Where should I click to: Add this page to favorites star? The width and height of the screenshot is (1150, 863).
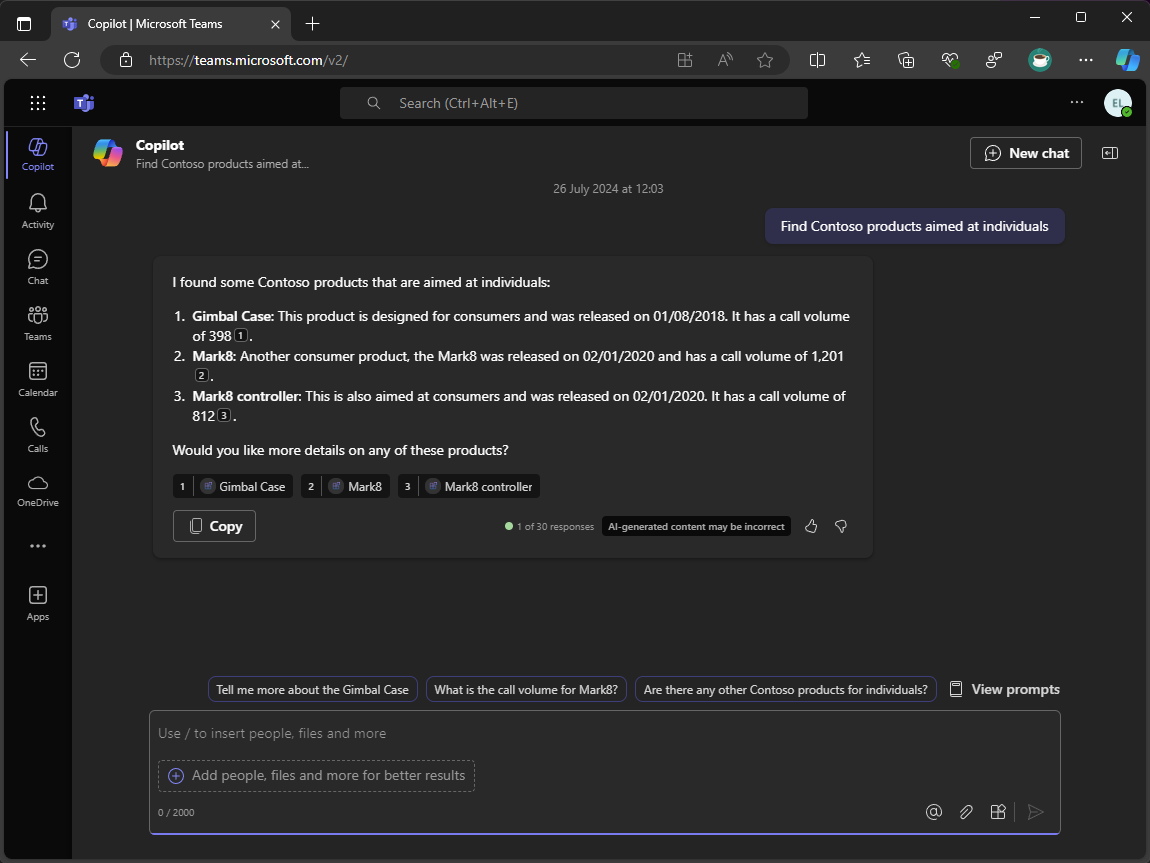point(765,60)
